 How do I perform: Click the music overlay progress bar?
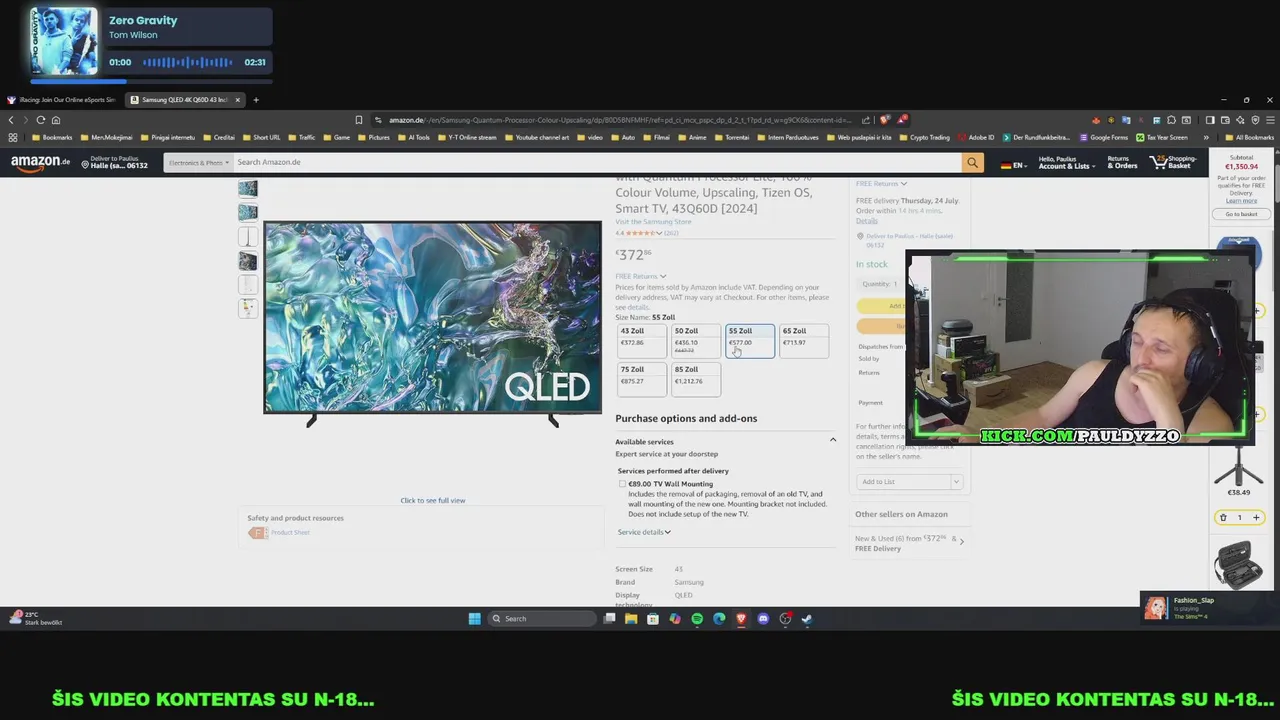(x=150, y=81)
